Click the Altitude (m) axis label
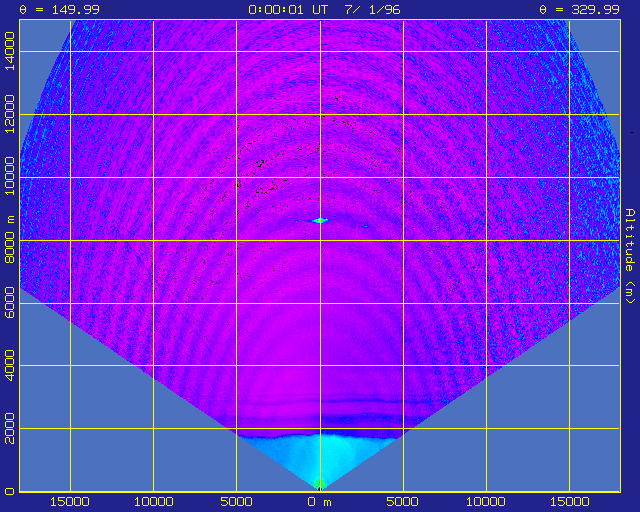This screenshot has height=512, width=640. click(630, 256)
